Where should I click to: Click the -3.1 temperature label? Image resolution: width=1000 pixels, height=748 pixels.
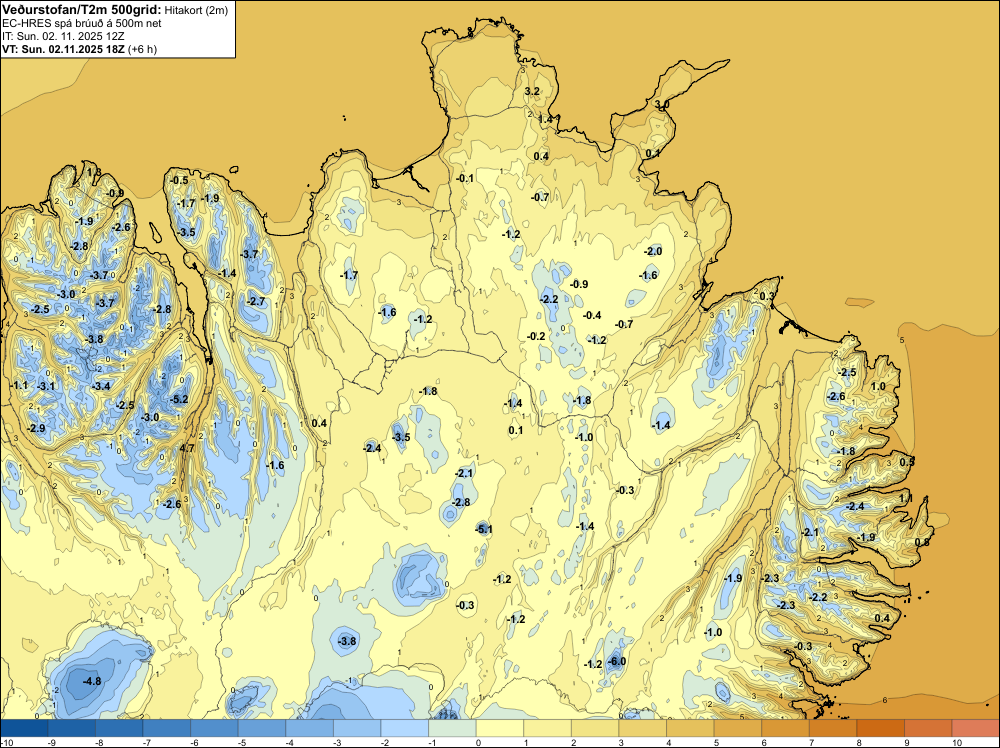[x=46, y=386]
